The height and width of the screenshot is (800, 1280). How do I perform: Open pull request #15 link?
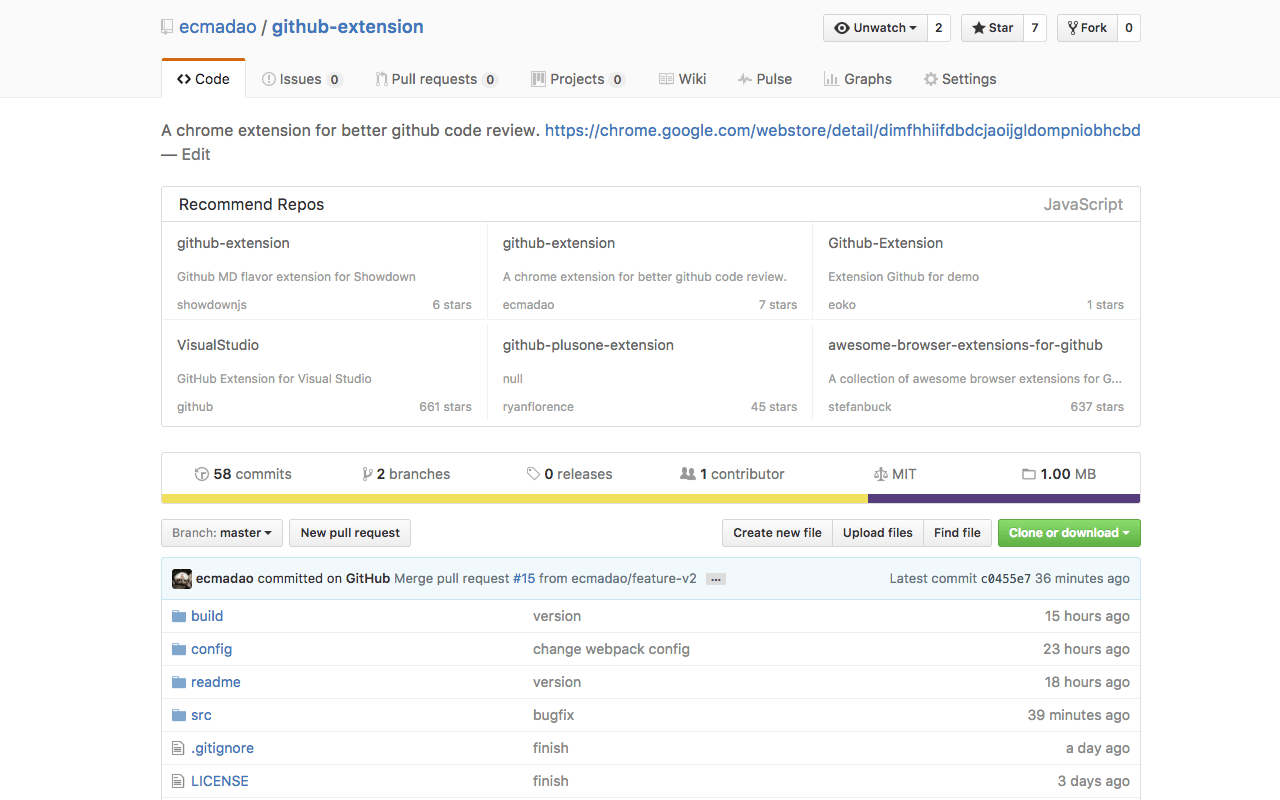524,579
